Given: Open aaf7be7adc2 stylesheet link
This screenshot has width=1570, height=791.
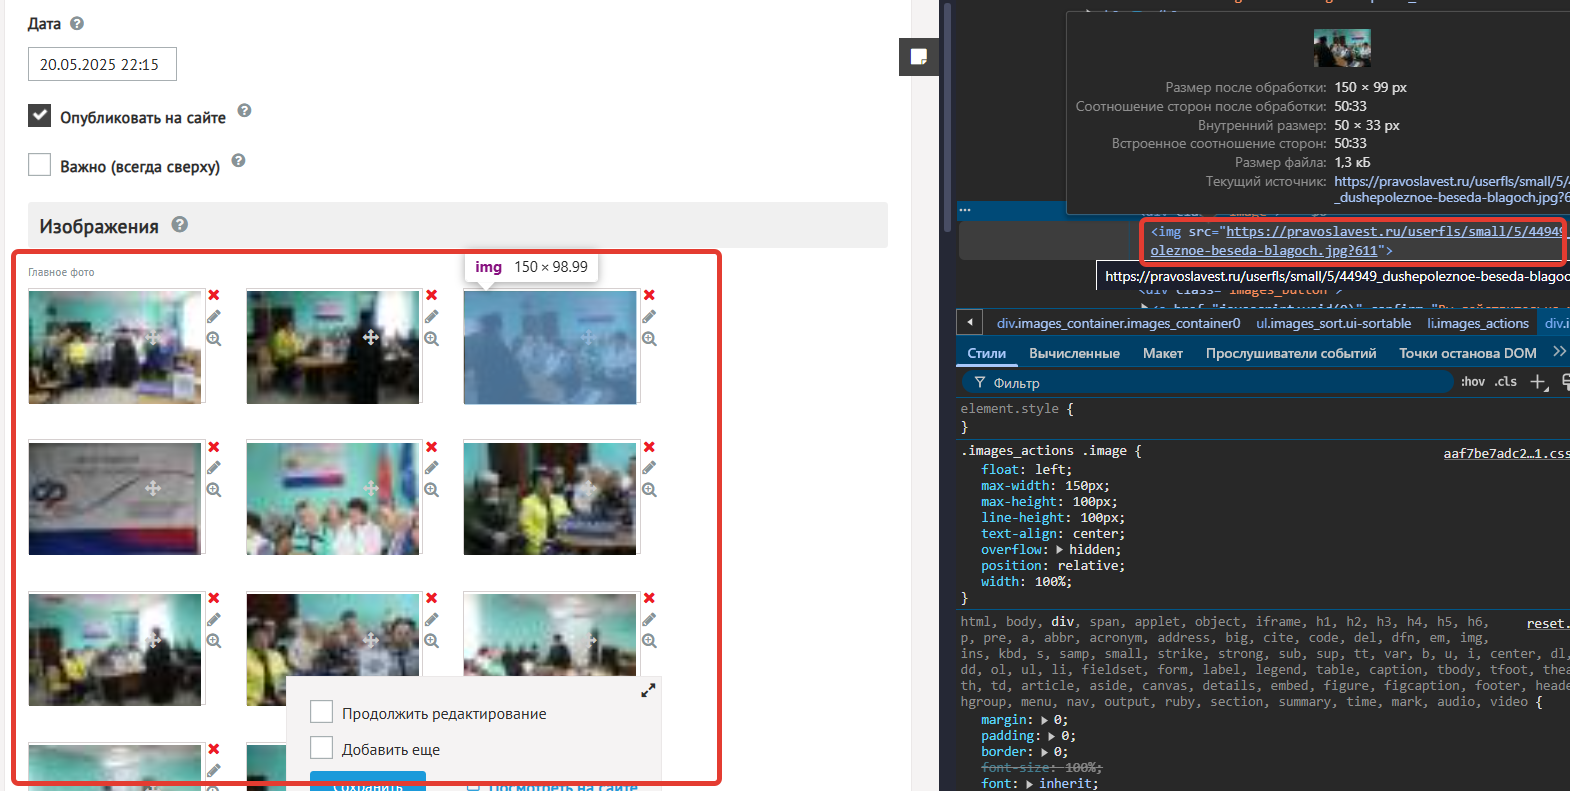Looking at the screenshot, I should (1506, 453).
